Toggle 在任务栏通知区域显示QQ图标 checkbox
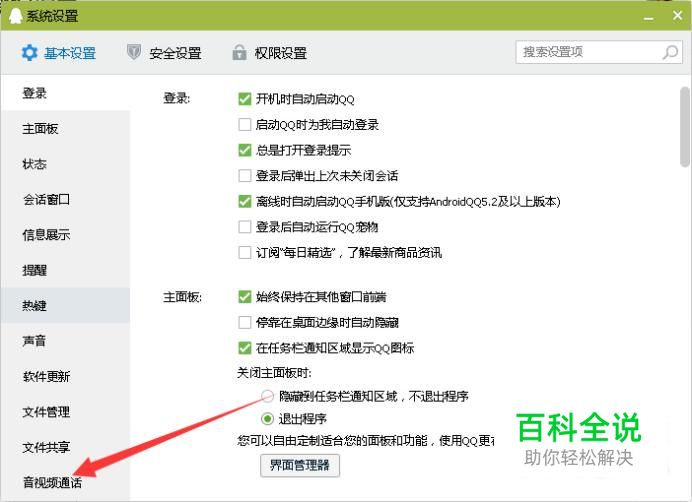692x502 pixels. [244, 348]
